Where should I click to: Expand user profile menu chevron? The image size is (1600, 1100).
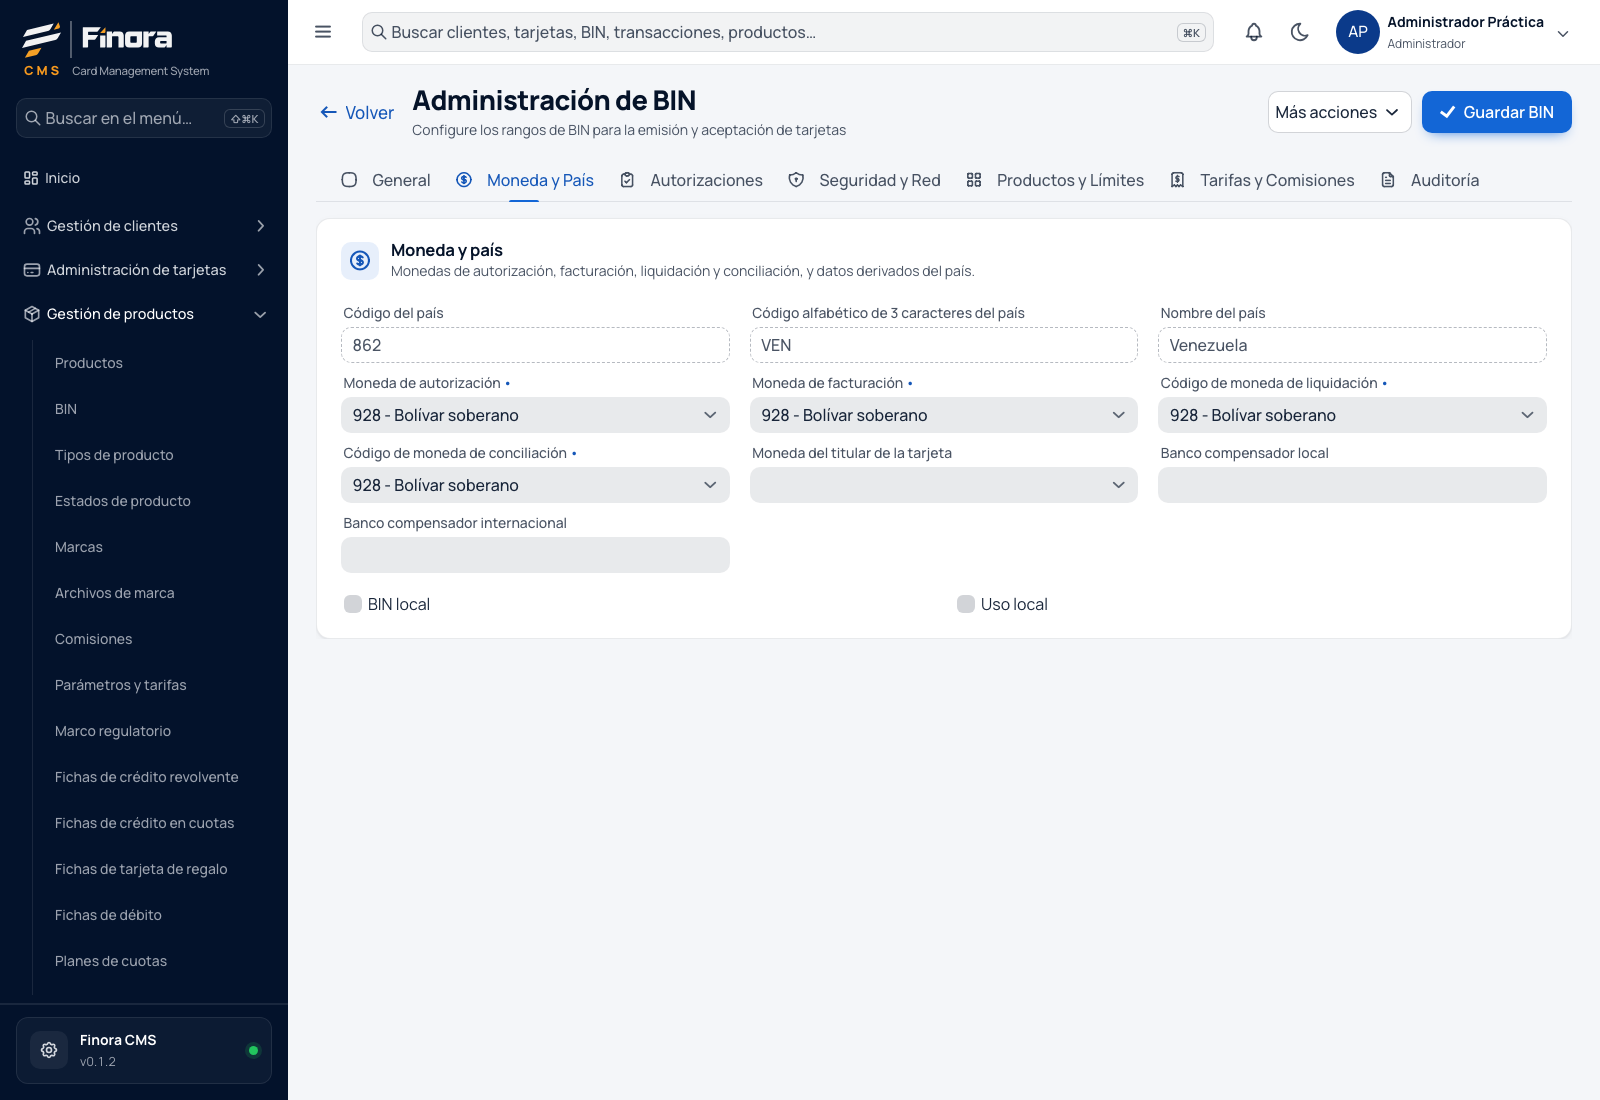point(1563,33)
